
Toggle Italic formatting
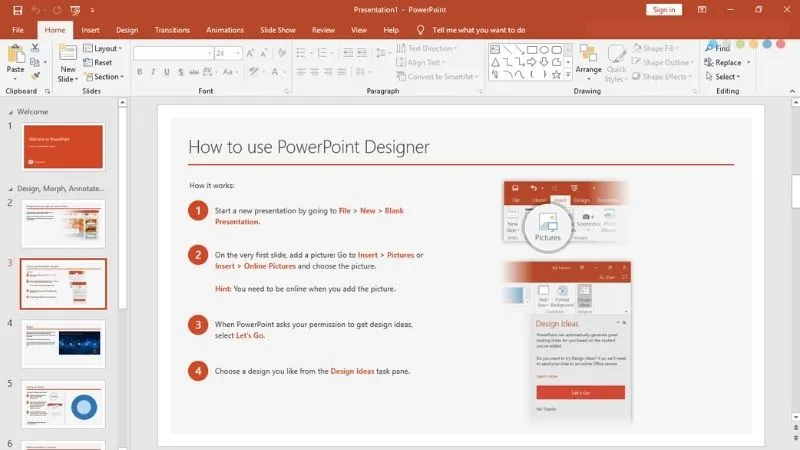pyautogui.click(x=153, y=72)
